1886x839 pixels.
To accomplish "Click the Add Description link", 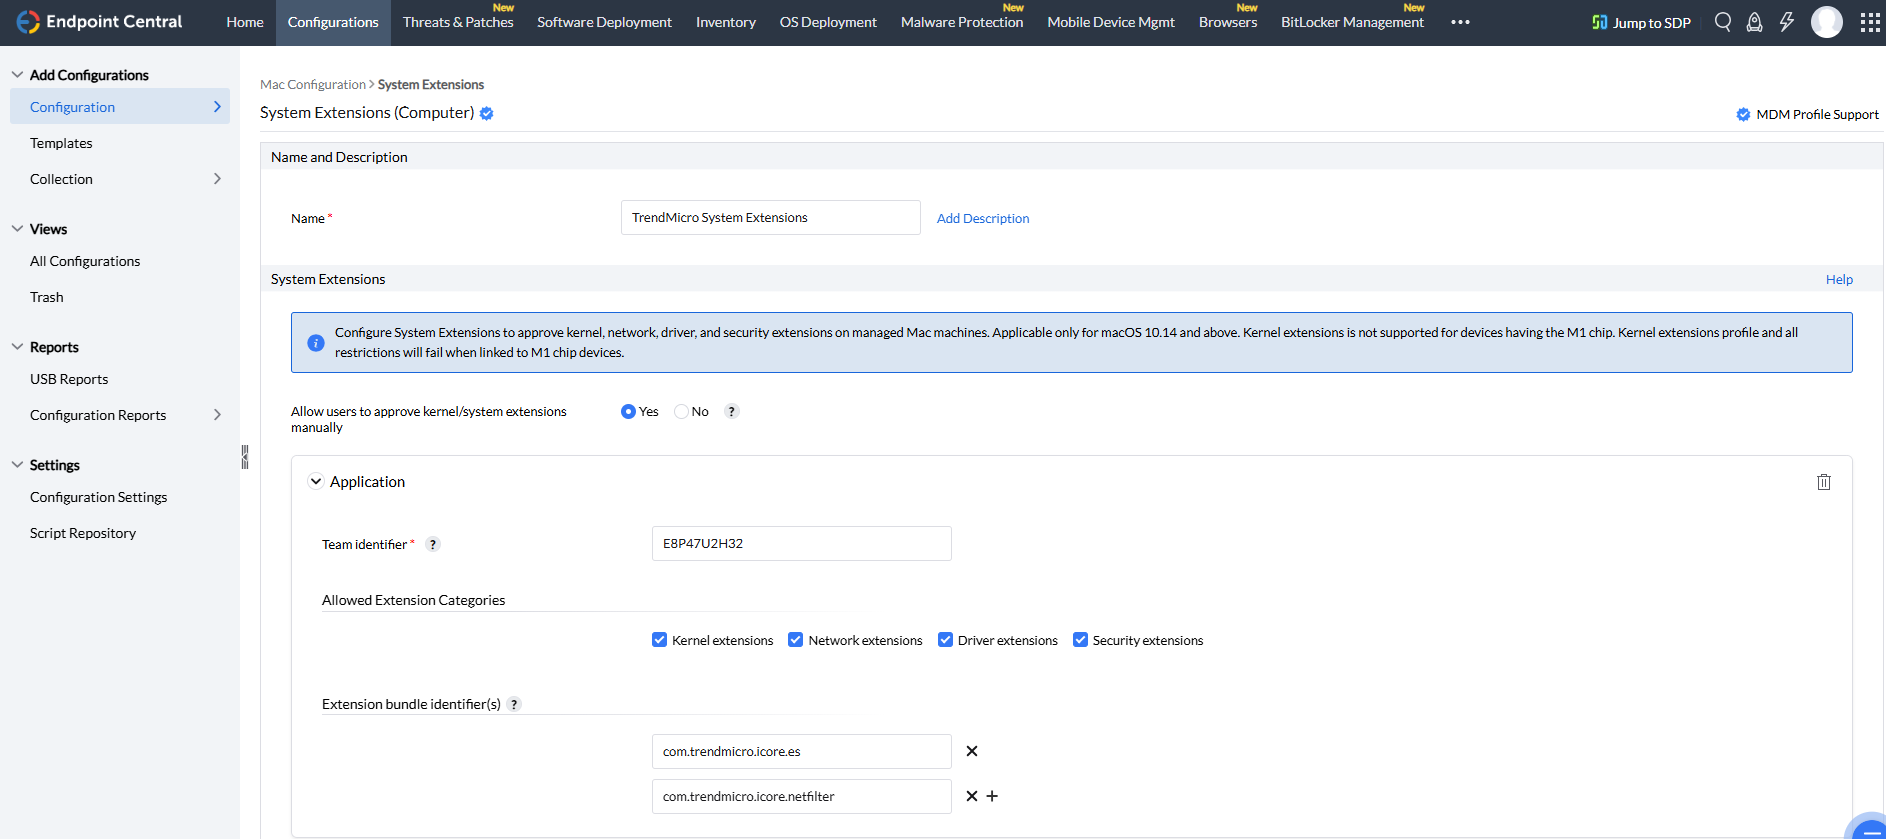I will [983, 218].
